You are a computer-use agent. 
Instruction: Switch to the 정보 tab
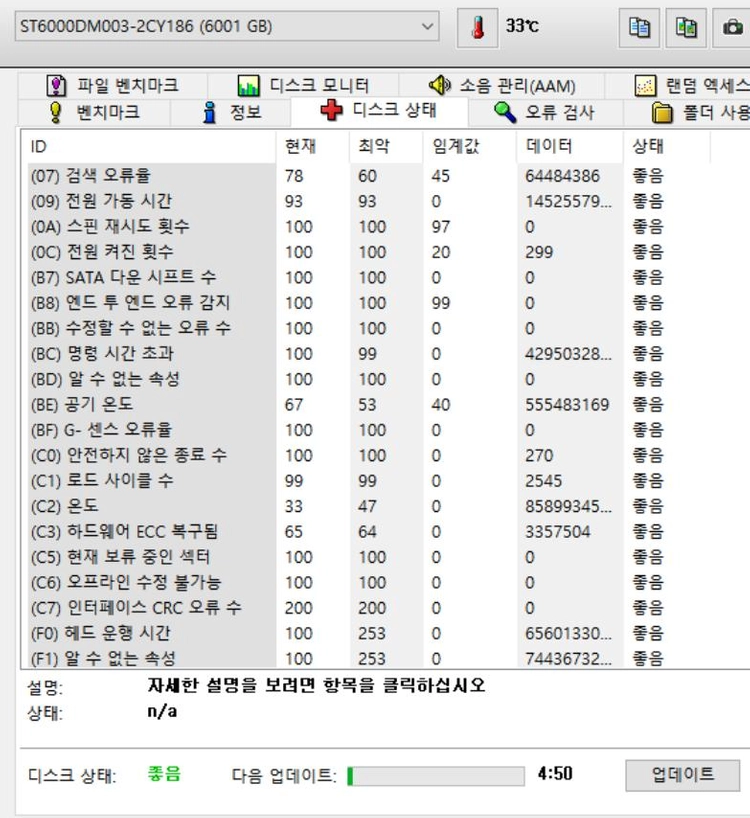(x=231, y=112)
